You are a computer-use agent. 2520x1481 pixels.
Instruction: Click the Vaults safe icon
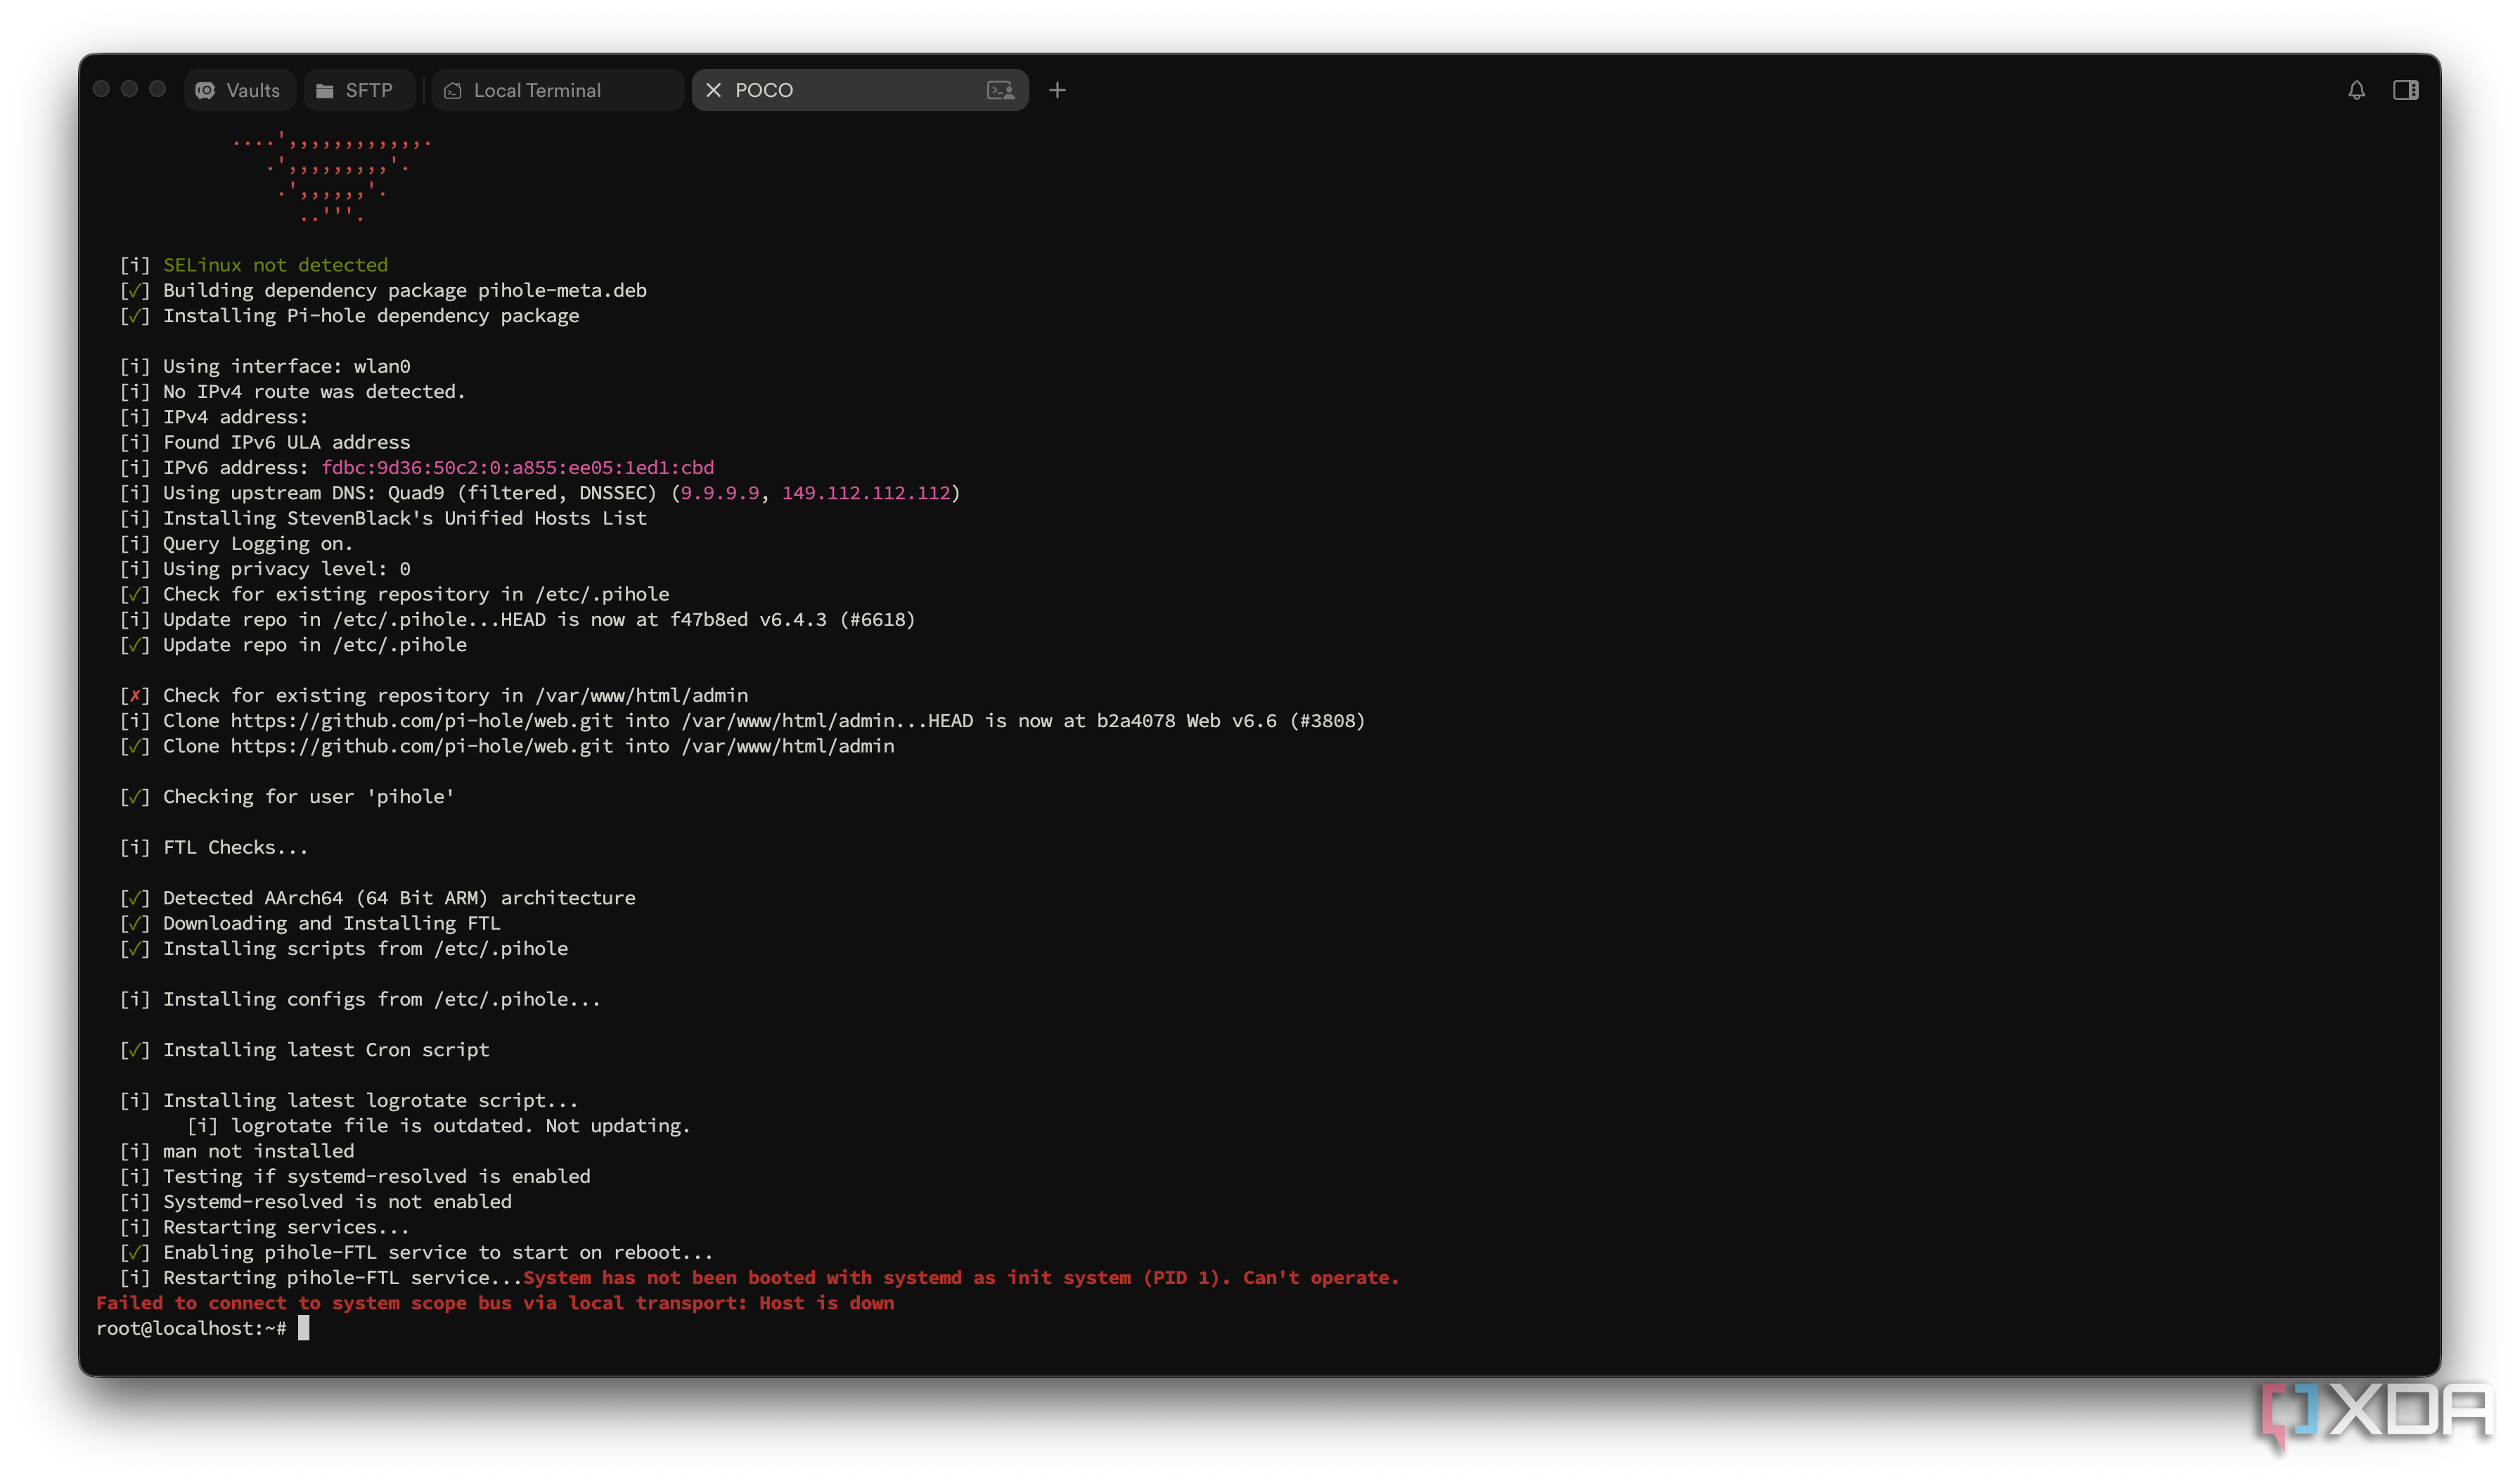pyautogui.click(x=205, y=90)
